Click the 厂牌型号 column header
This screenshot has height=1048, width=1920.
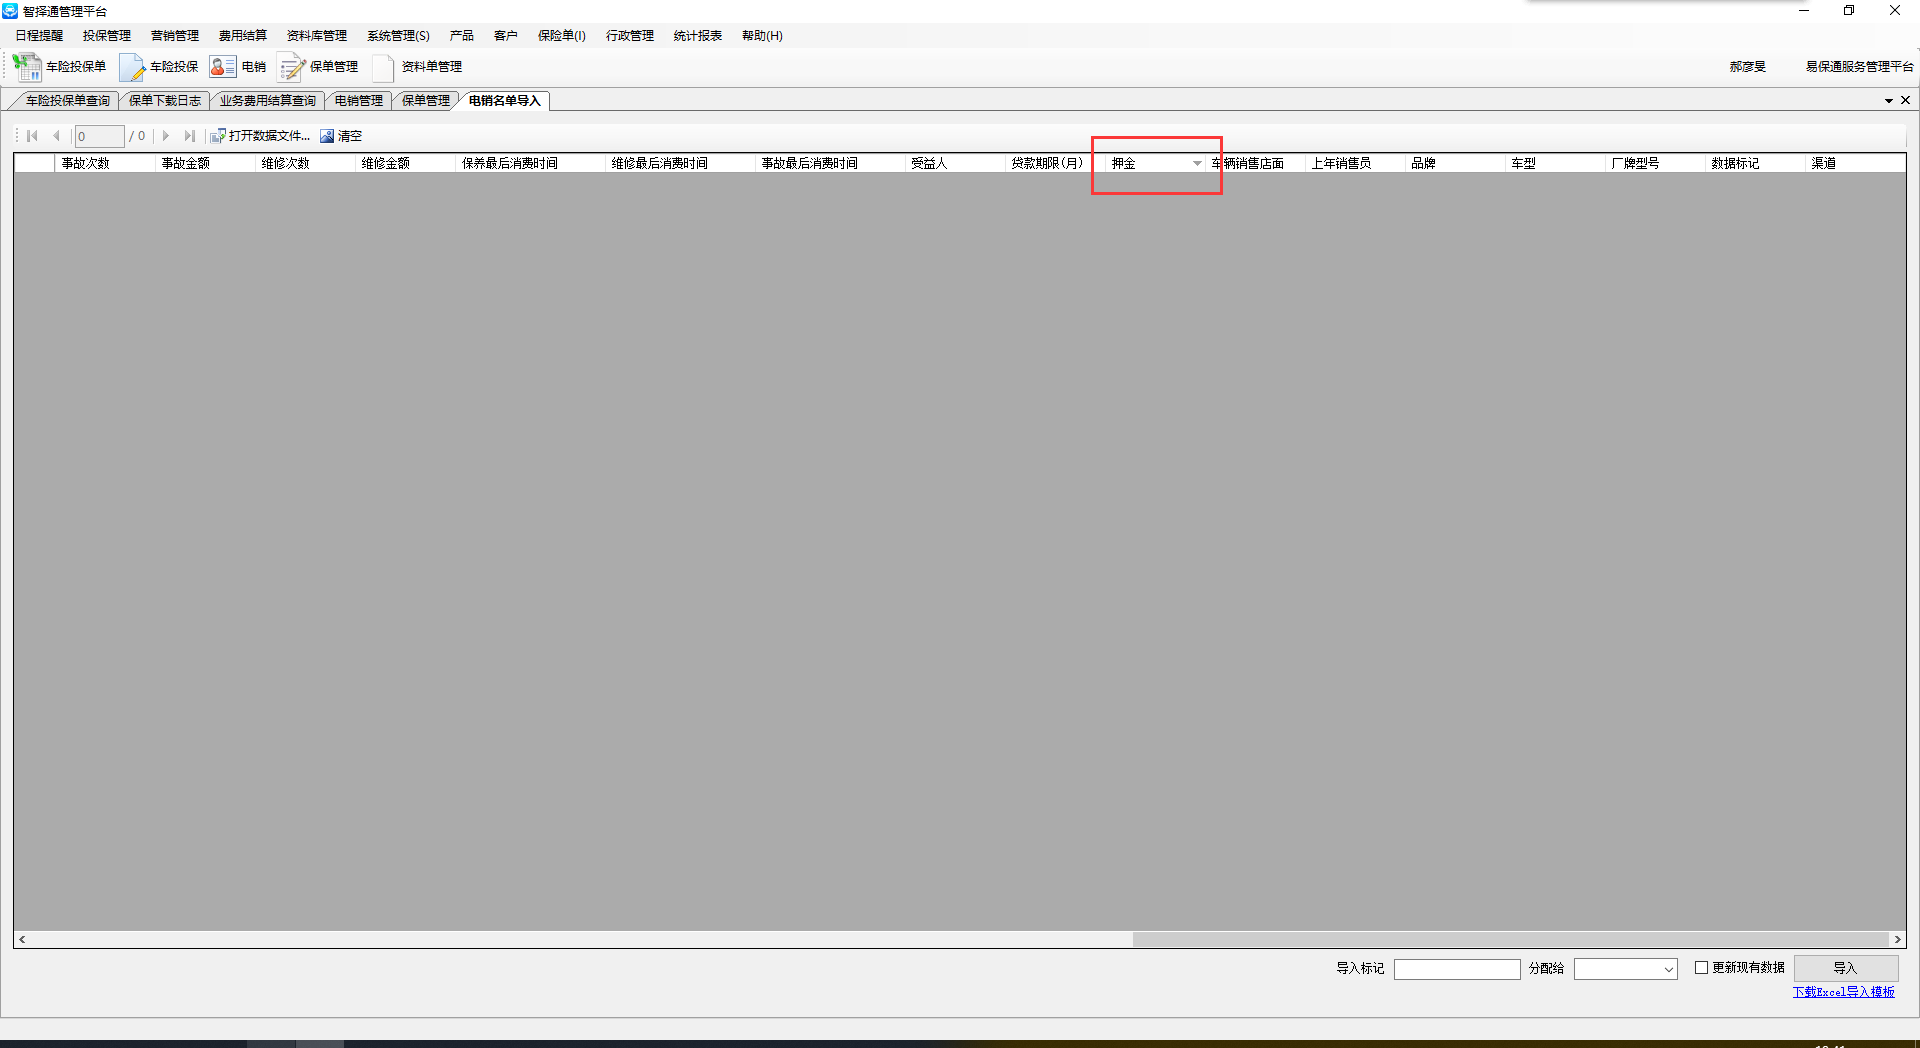1655,163
